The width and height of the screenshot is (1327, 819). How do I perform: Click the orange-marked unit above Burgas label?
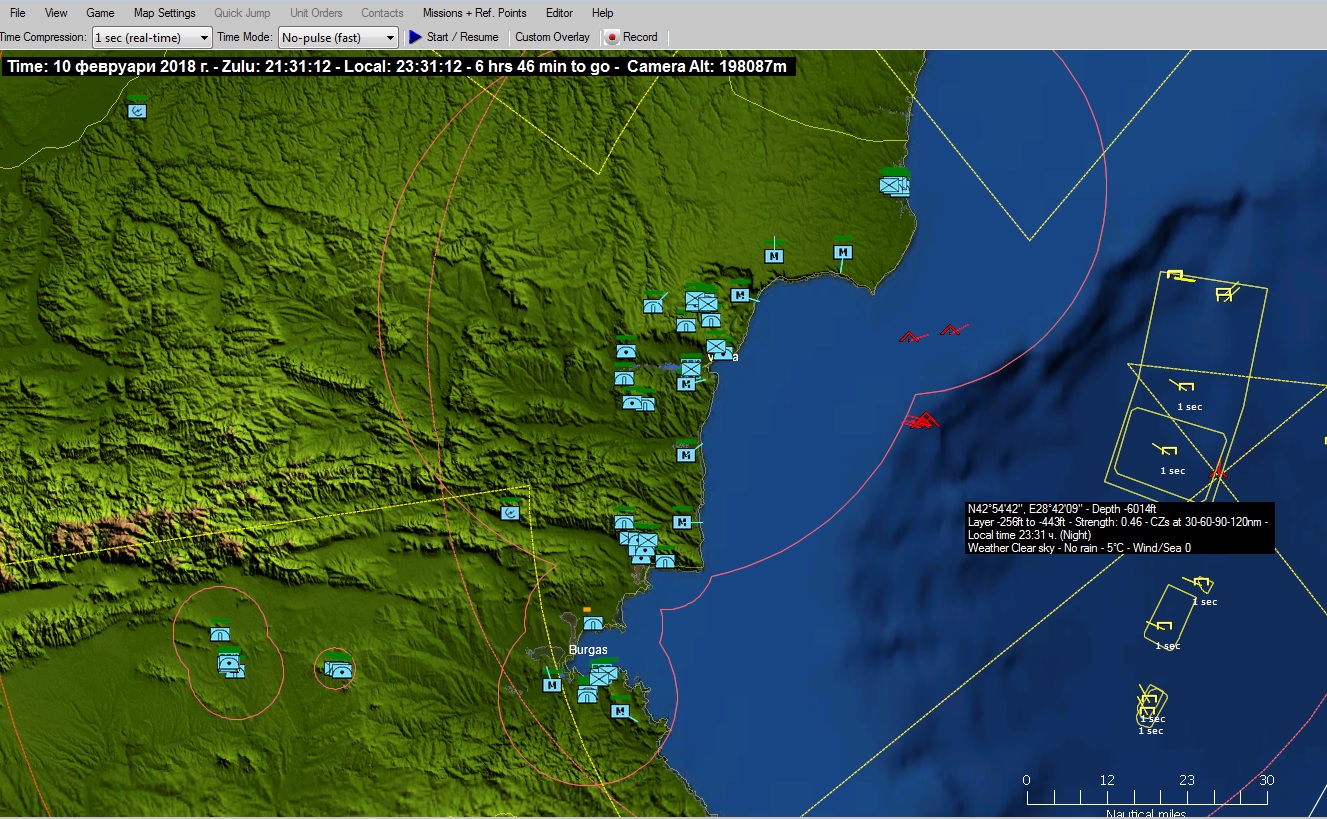[592, 622]
